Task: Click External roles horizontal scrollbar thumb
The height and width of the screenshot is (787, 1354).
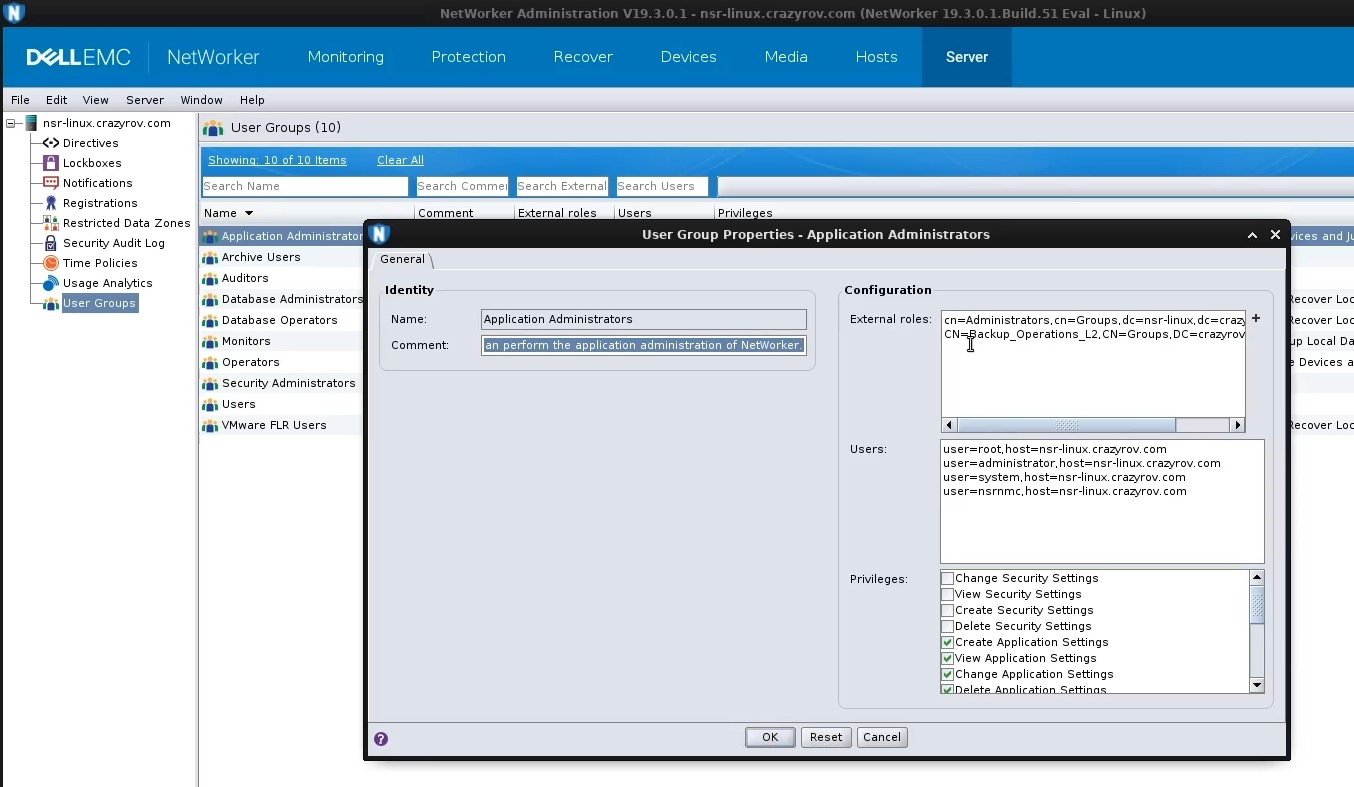Action: [x=1067, y=425]
